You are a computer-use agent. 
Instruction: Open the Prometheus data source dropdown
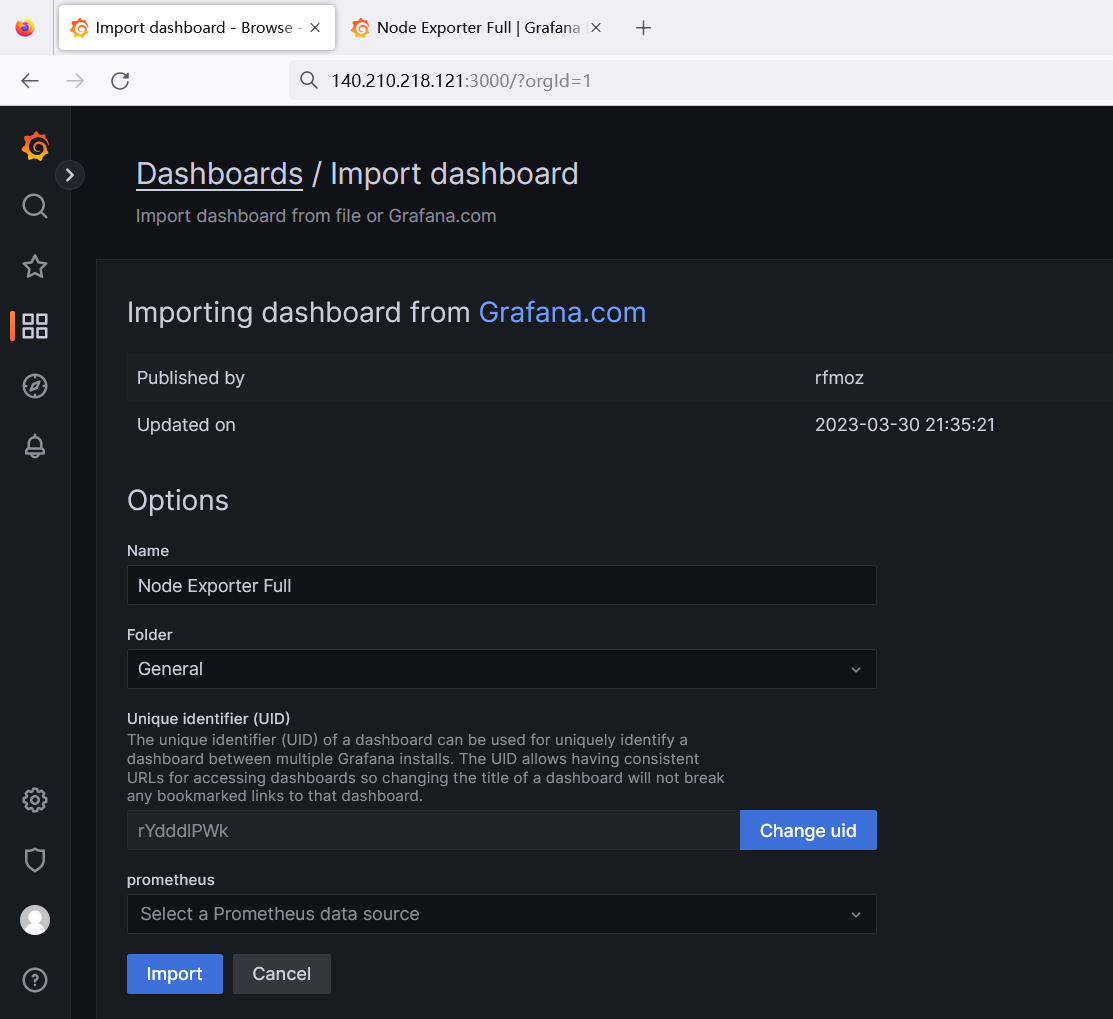click(x=501, y=914)
